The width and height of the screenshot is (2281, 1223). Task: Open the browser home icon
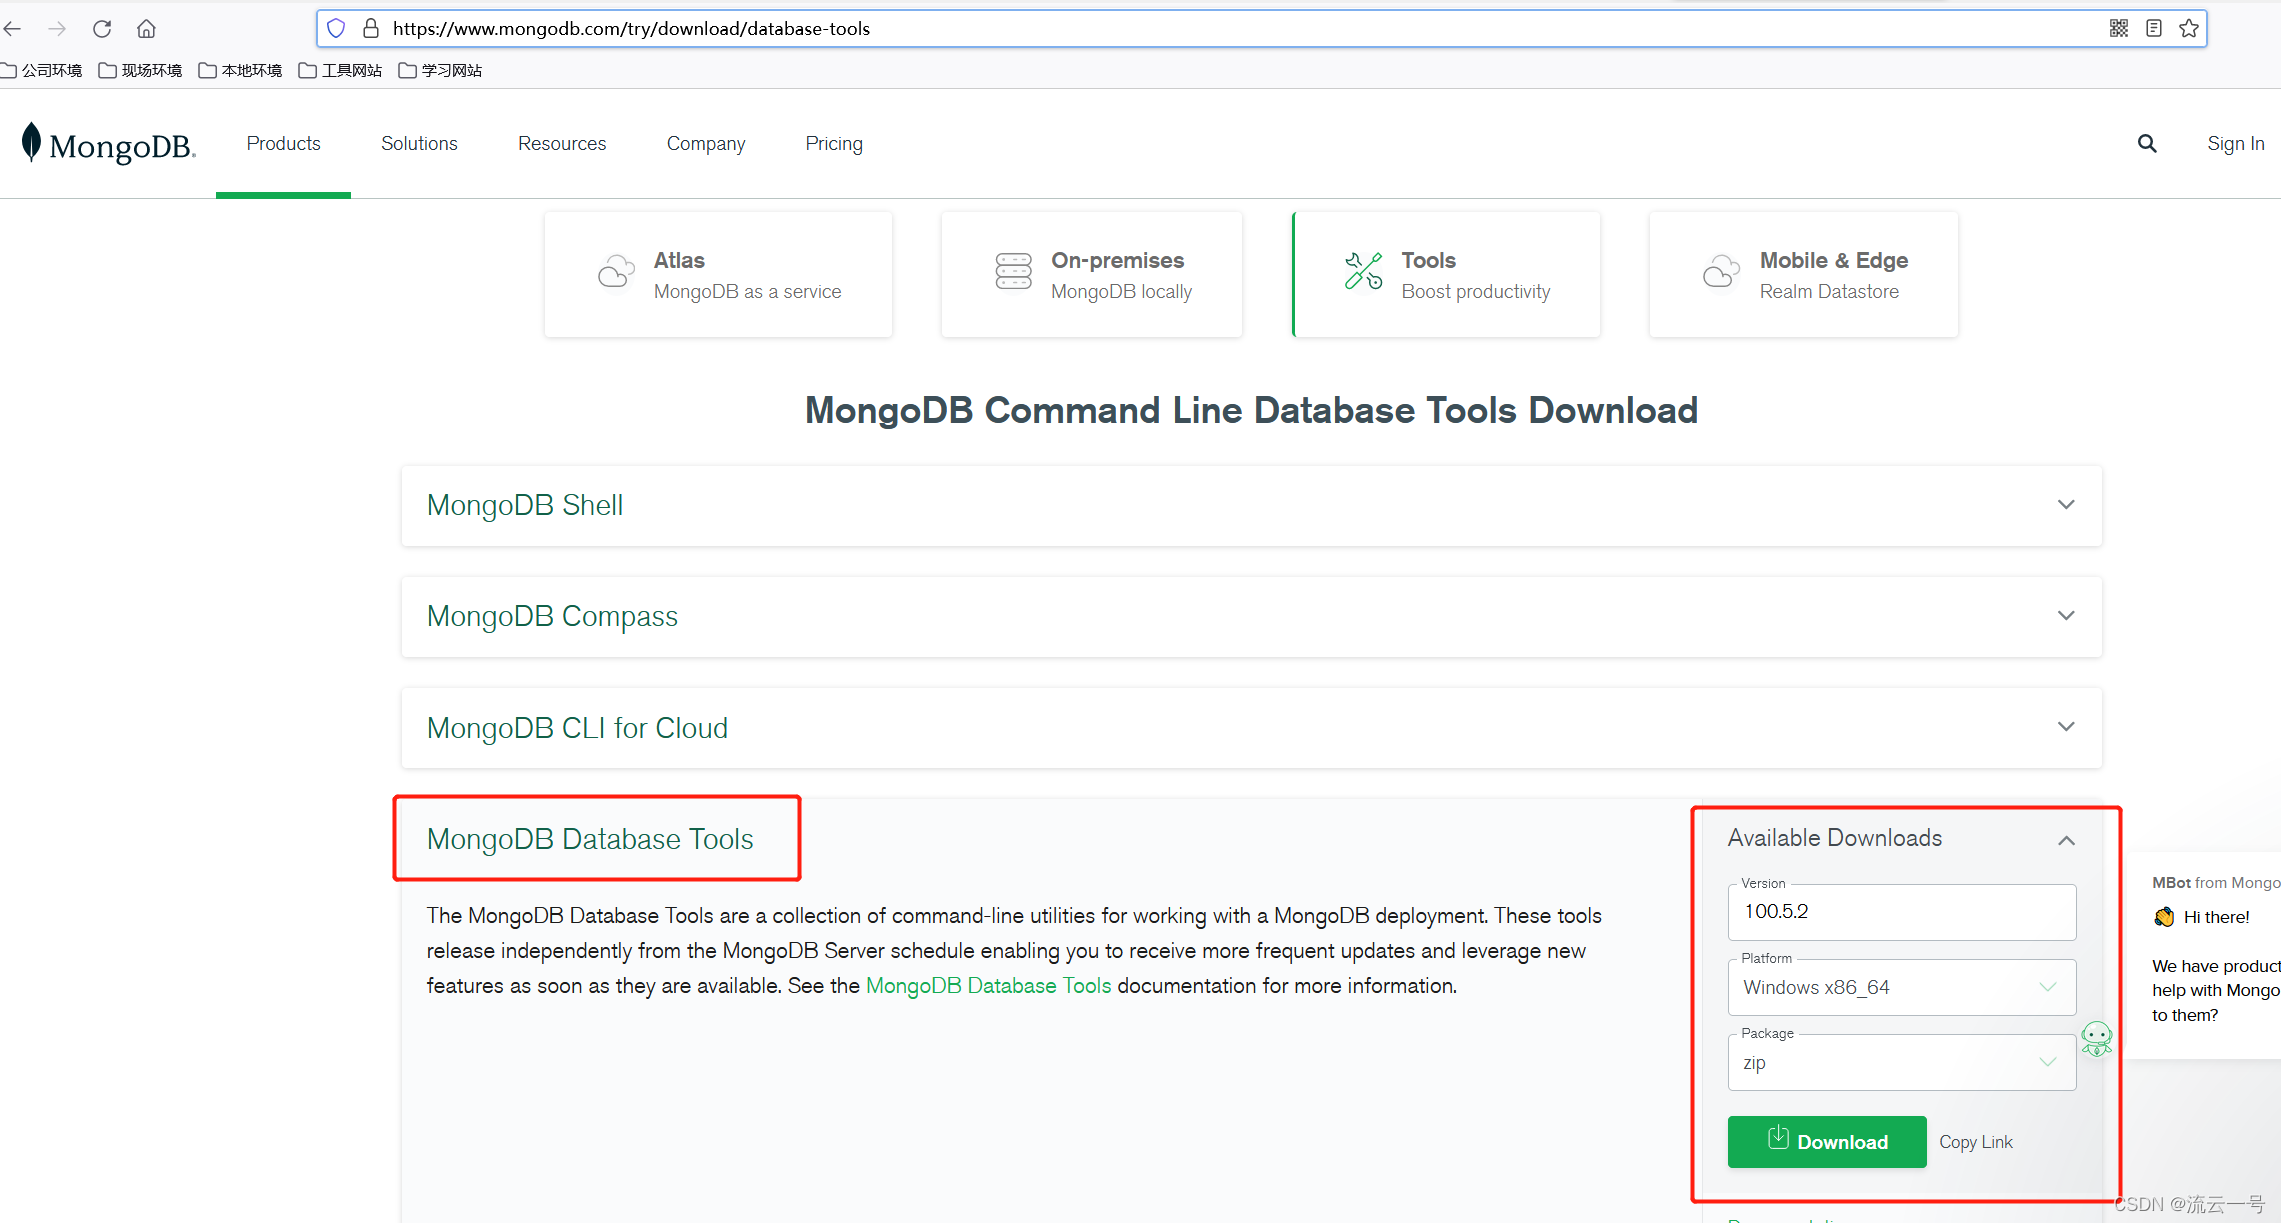(x=146, y=29)
